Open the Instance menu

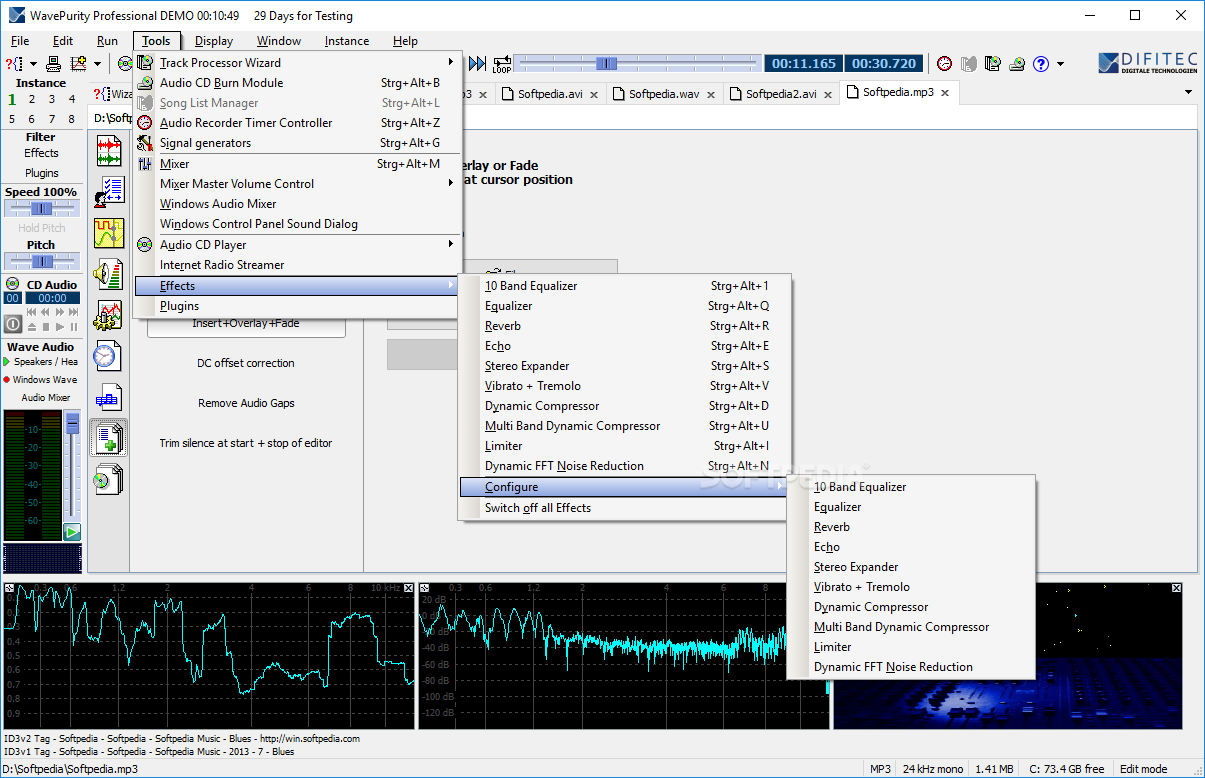point(347,41)
